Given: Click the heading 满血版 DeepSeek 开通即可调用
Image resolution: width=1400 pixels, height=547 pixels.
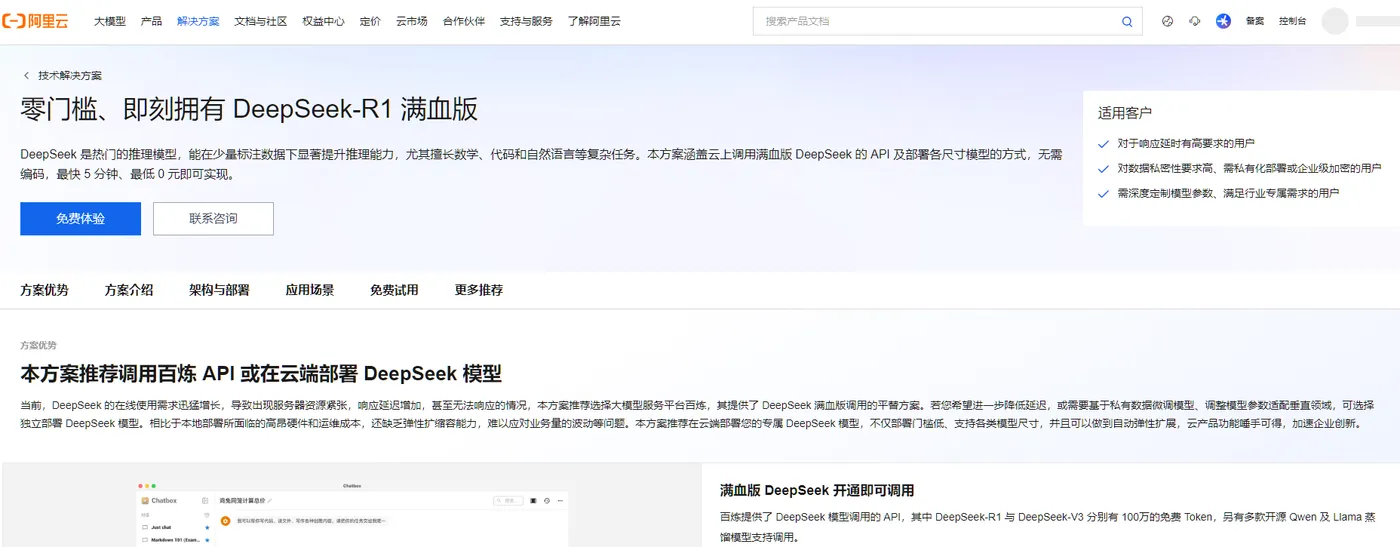Looking at the screenshot, I should (x=817, y=490).
